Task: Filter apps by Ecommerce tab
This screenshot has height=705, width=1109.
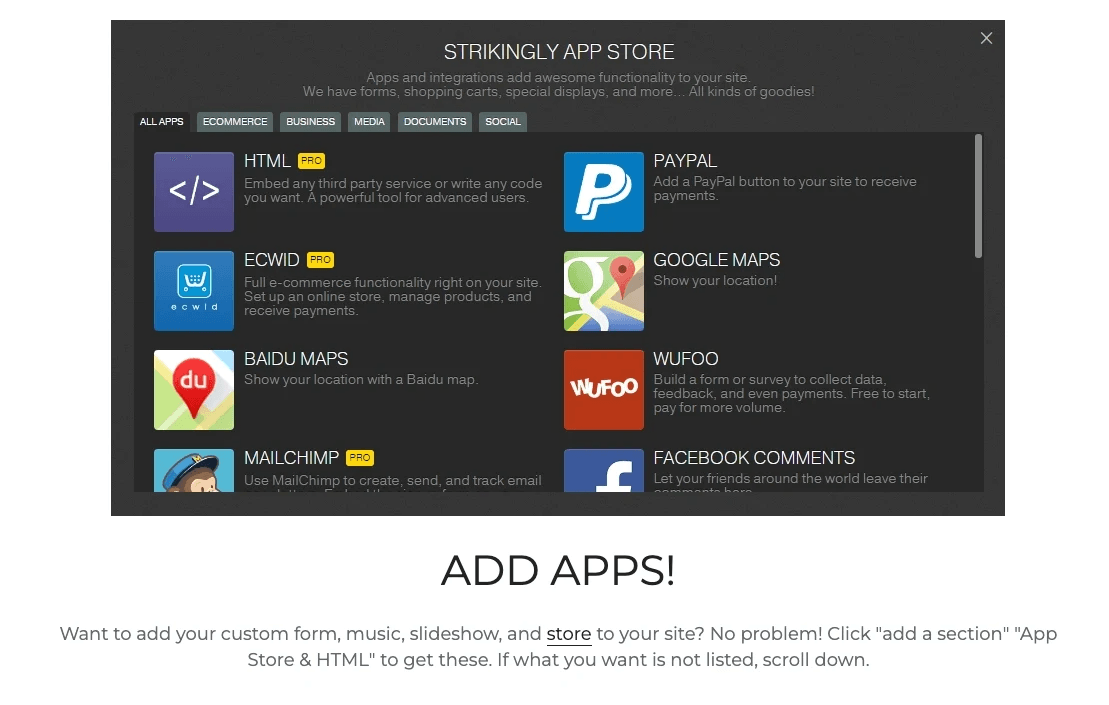Action: click(235, 122)
